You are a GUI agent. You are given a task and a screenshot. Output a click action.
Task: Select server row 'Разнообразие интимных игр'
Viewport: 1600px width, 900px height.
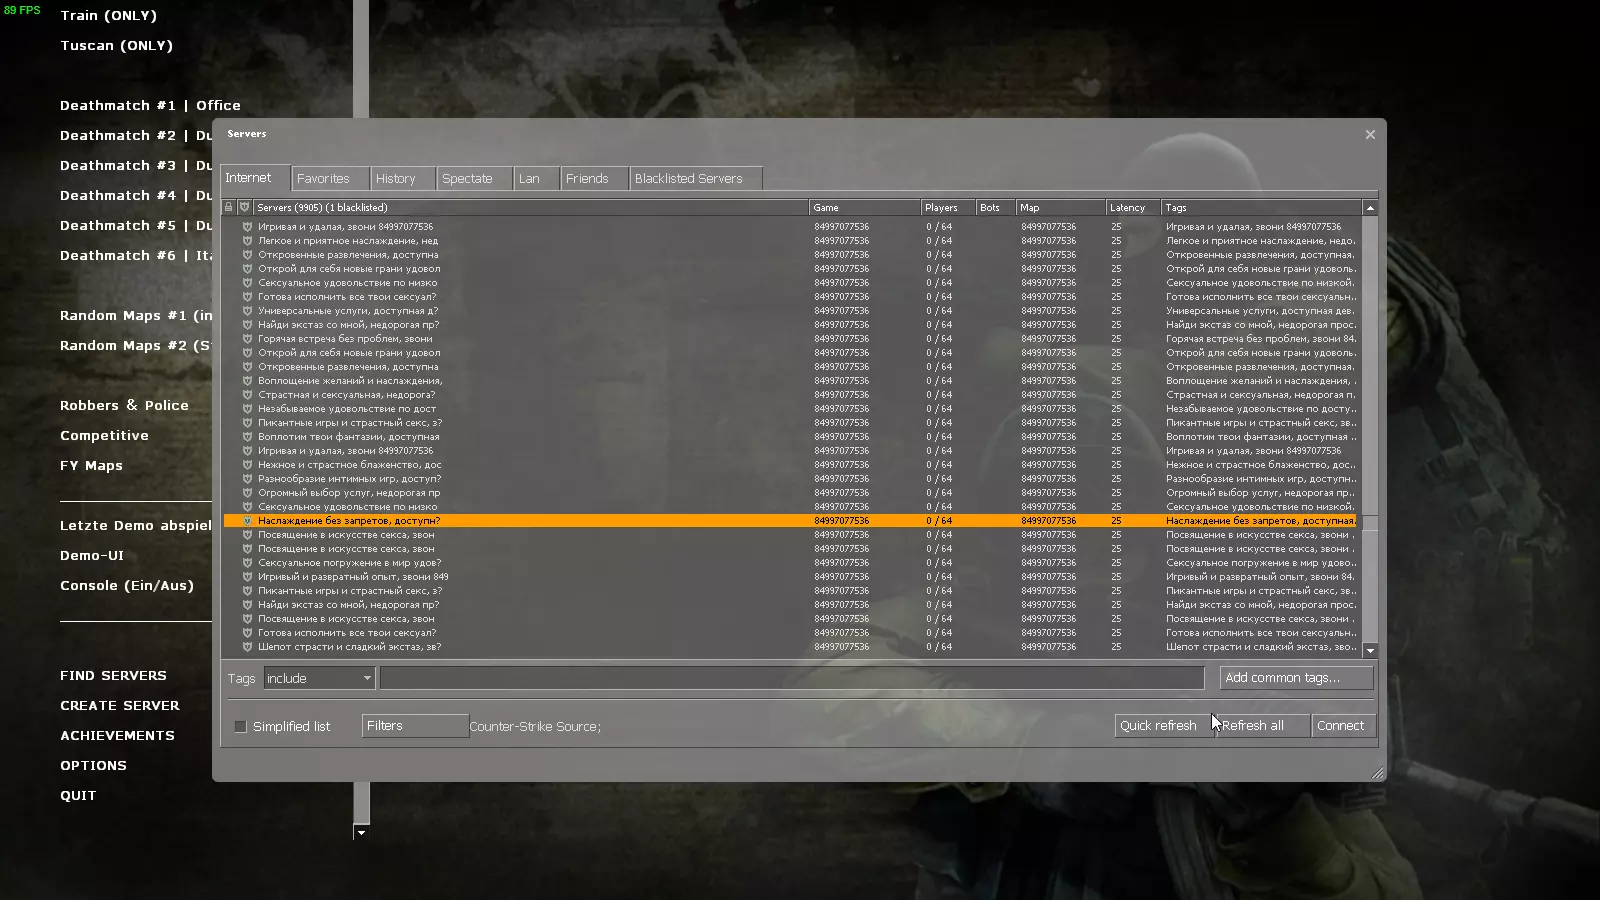click(x=792, y=479)
